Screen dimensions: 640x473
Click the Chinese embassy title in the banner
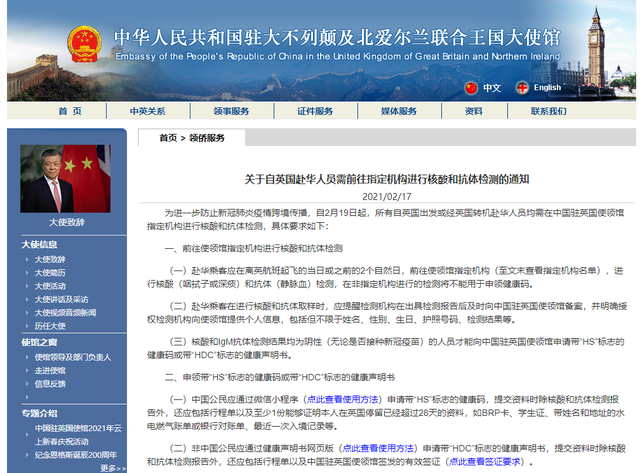[337, 38]
